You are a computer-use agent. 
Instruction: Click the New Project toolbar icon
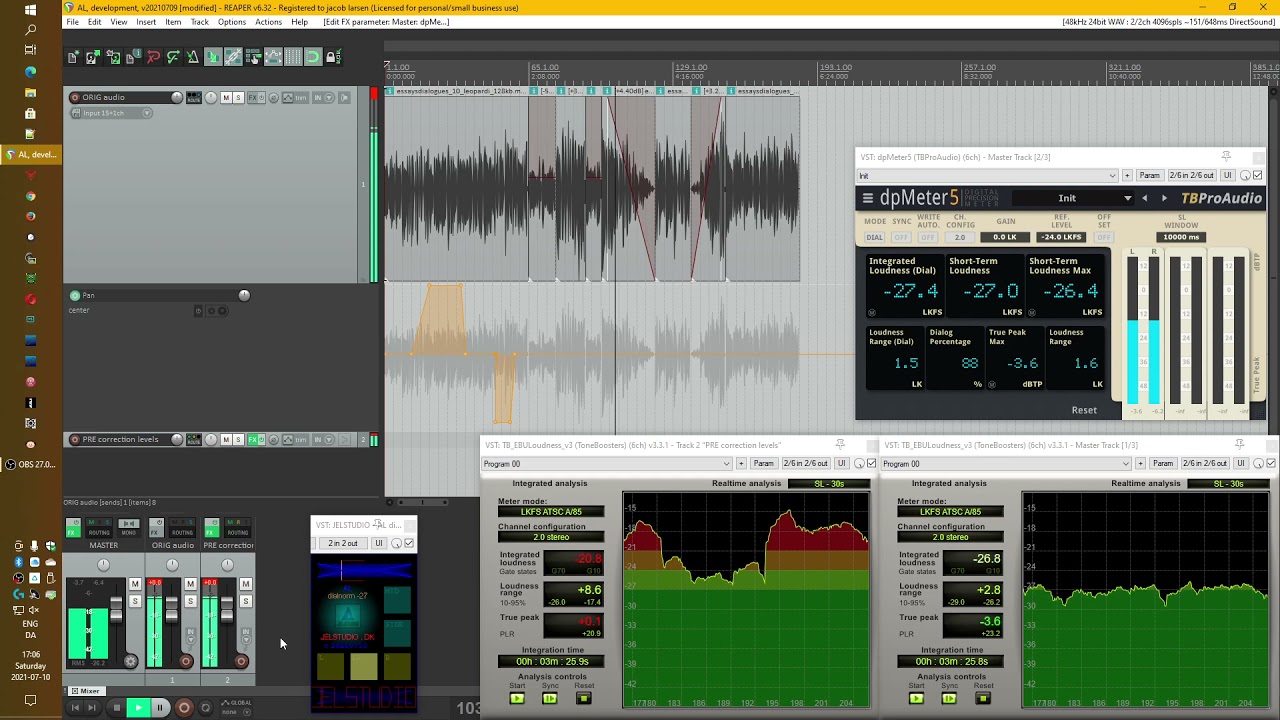click(73, 58)
